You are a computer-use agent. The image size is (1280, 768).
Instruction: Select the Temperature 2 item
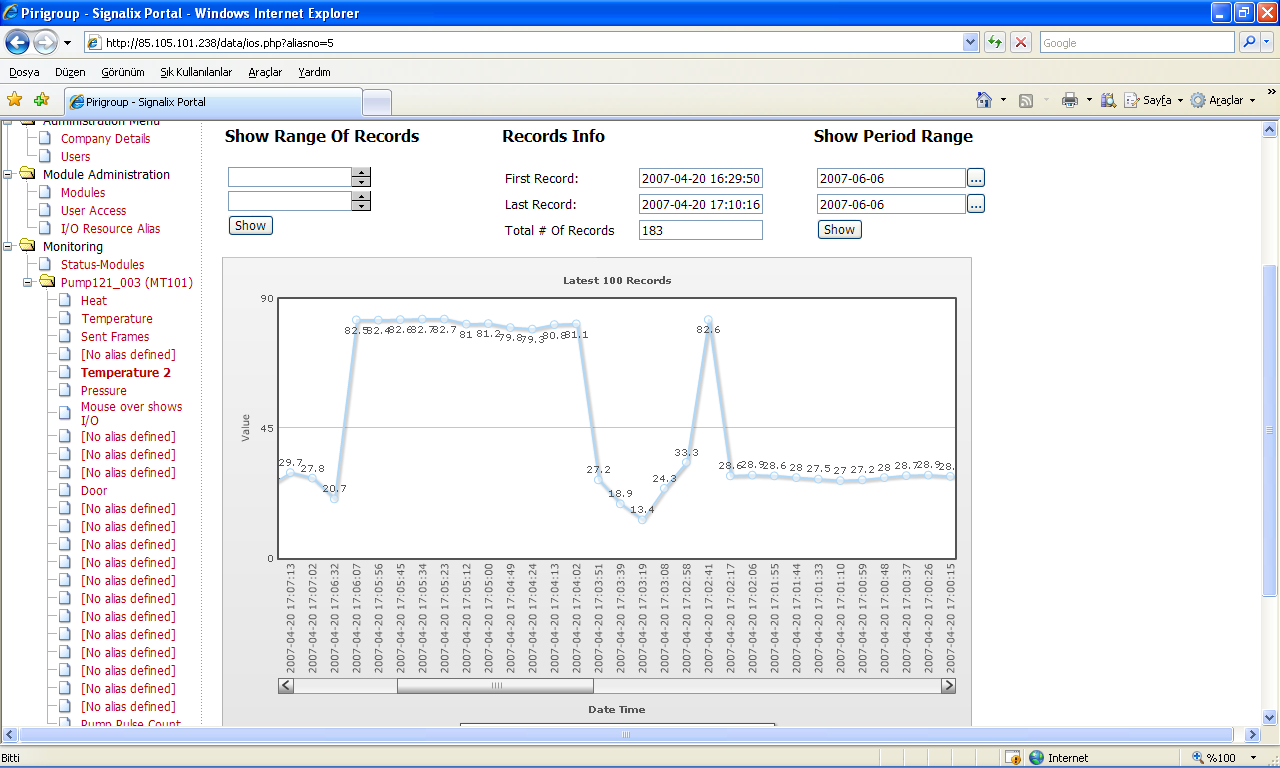(126, 373)
